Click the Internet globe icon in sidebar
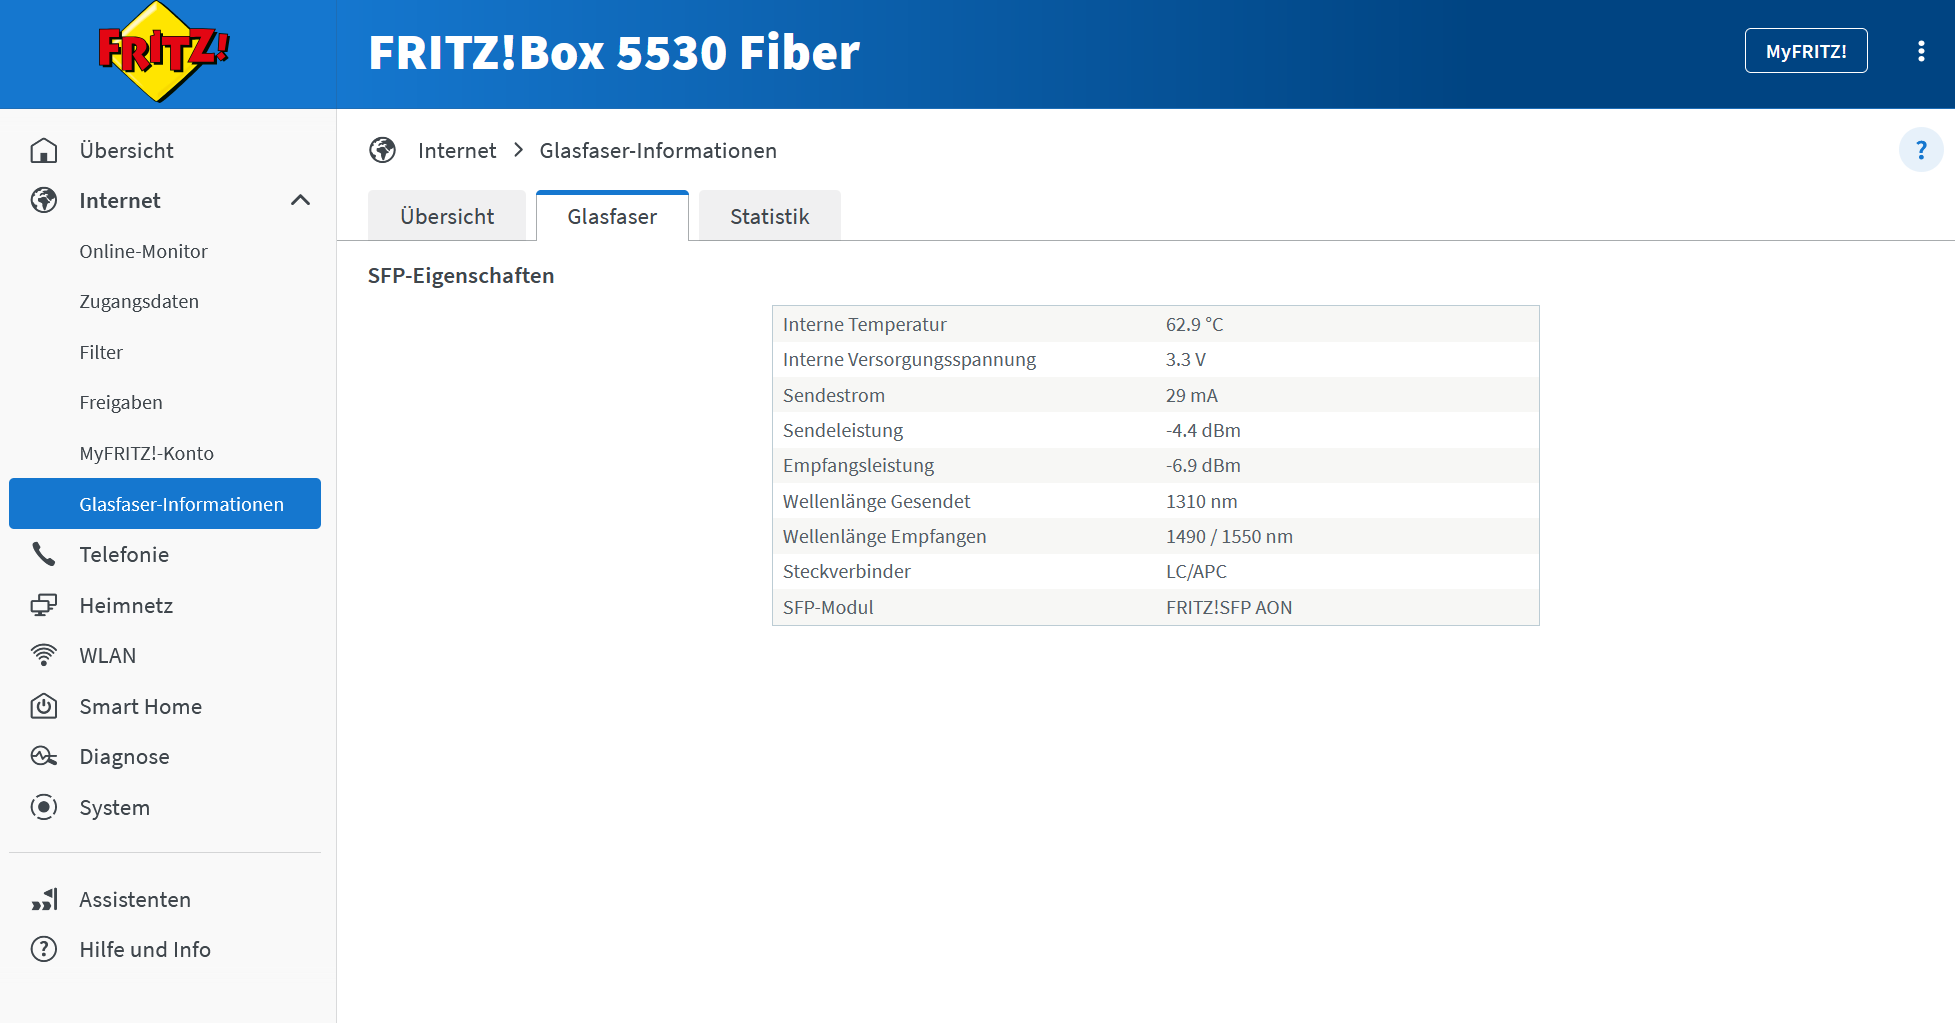This screenshot has height=1023, width=1955. coord(44,200)
